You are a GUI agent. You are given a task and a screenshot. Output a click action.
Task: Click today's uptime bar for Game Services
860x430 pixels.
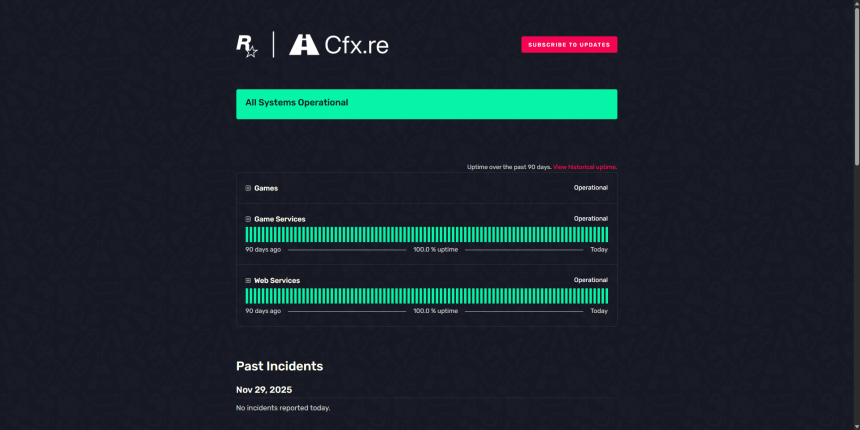tap(606, 234)
